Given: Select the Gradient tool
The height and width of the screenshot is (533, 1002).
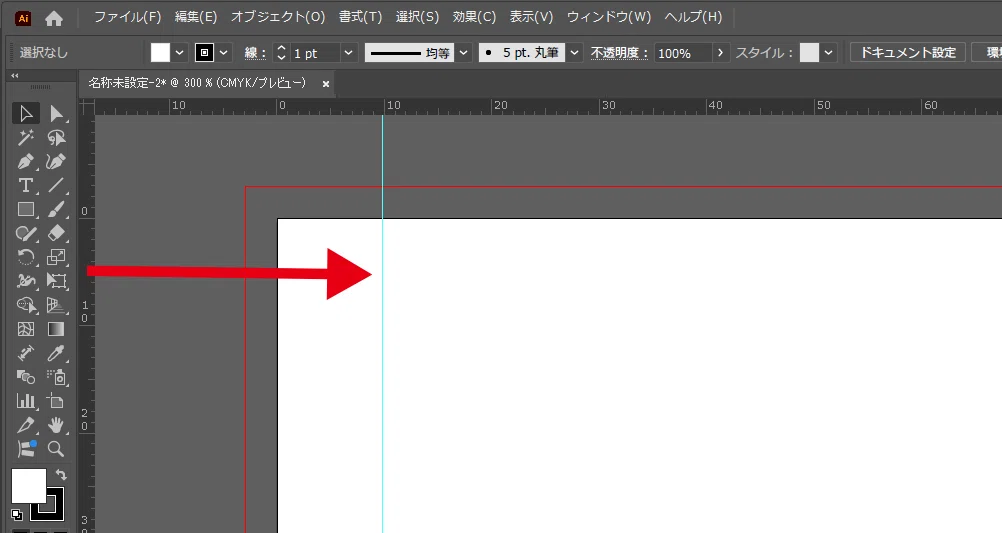Looking at the screenshot, I should click(56, 329).
